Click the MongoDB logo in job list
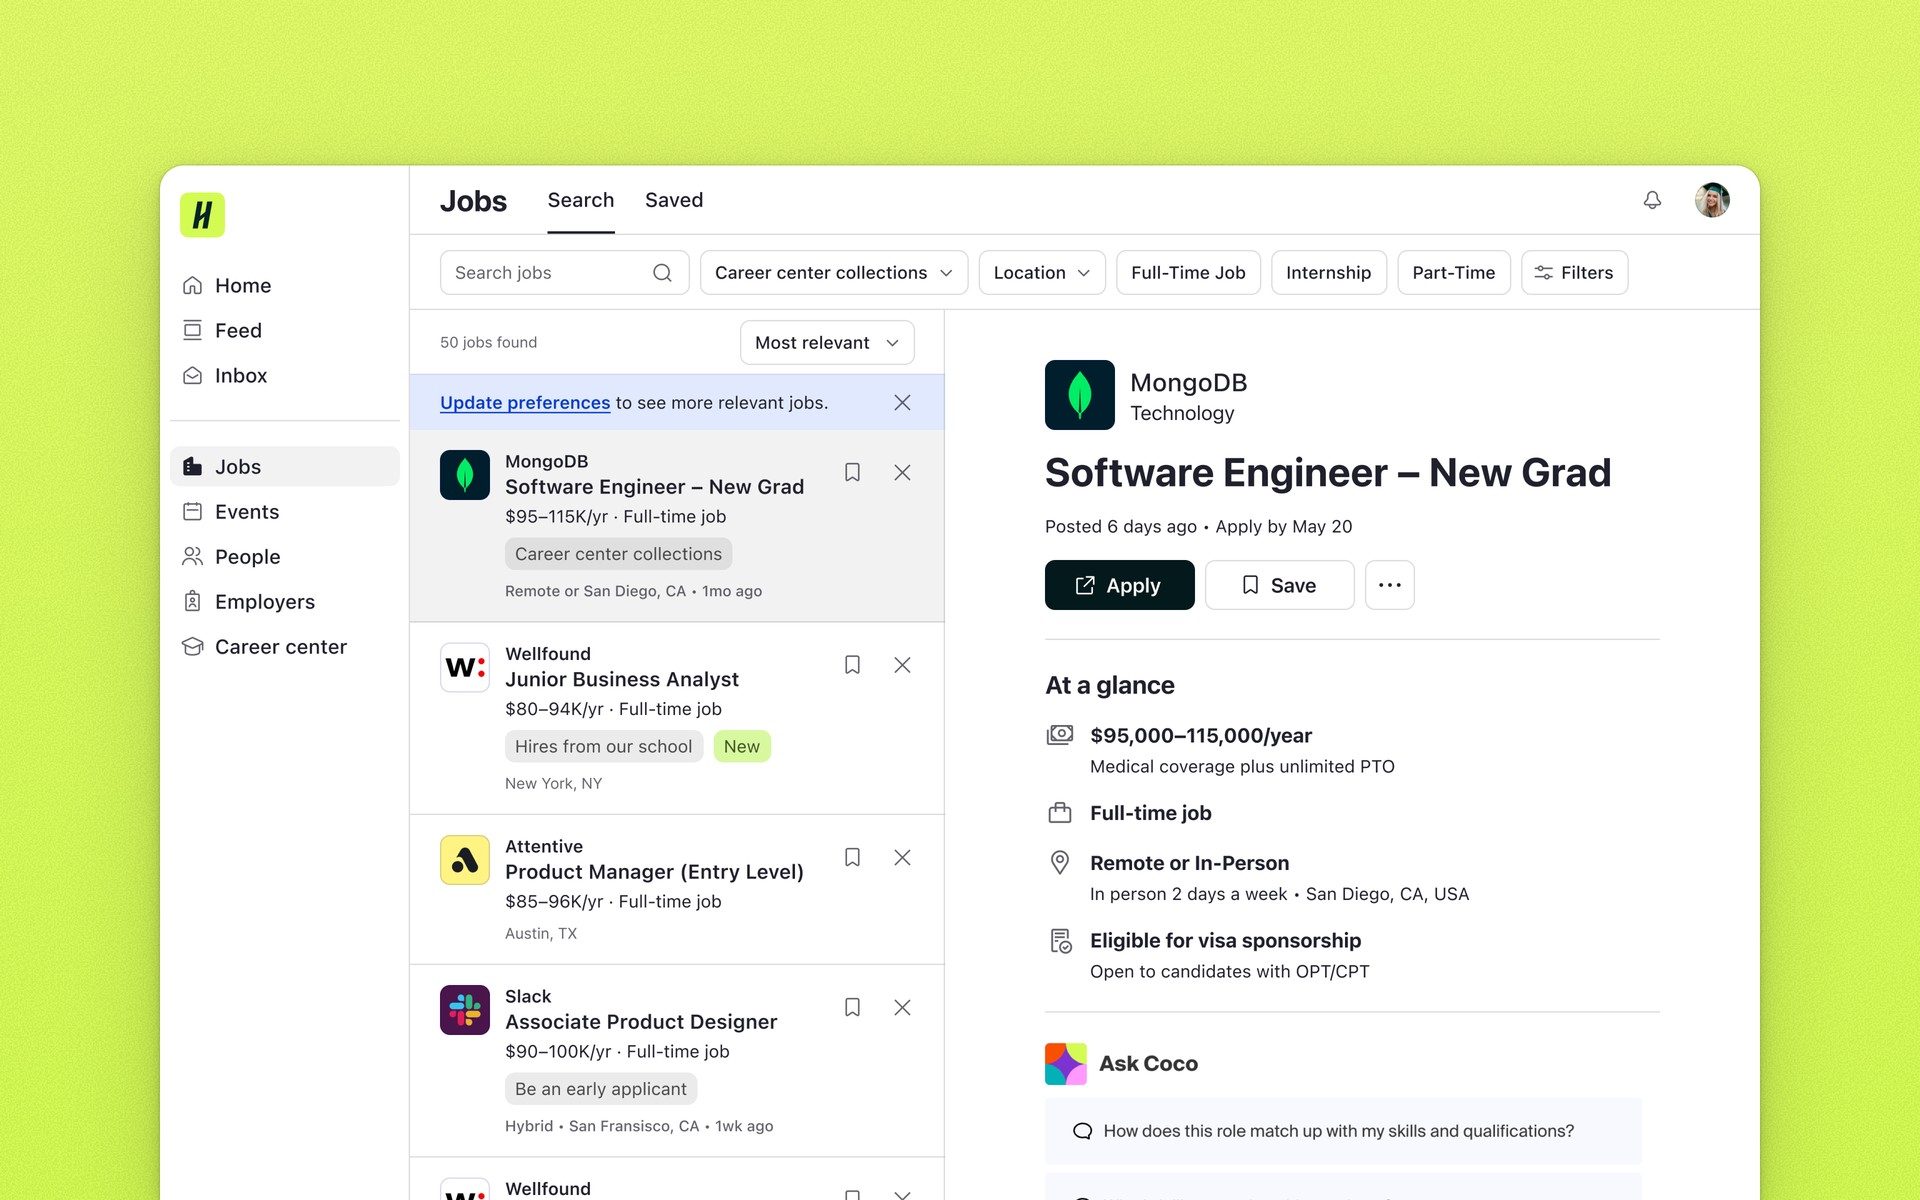This screenshot has width=1920, height=1200. tap(465, 475)
